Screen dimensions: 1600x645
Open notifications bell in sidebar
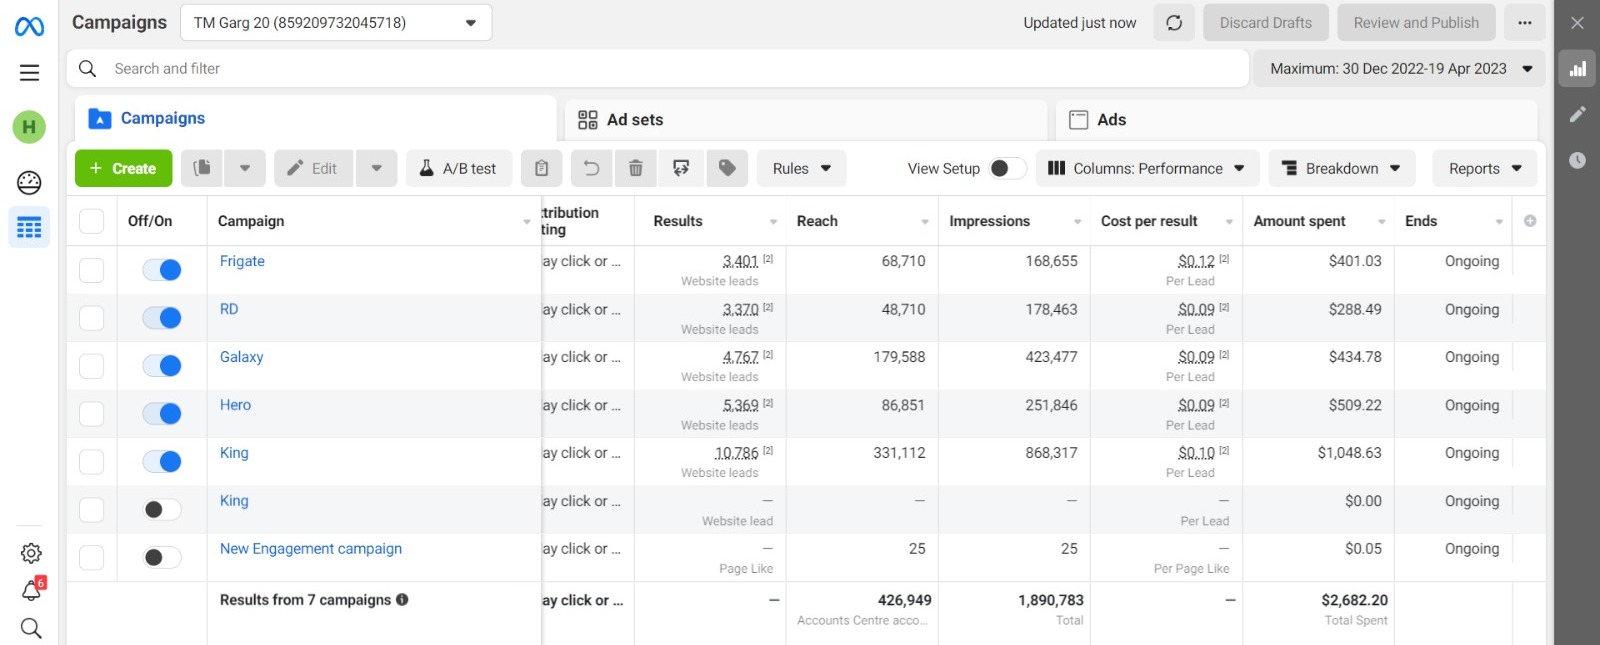[31, 590]
